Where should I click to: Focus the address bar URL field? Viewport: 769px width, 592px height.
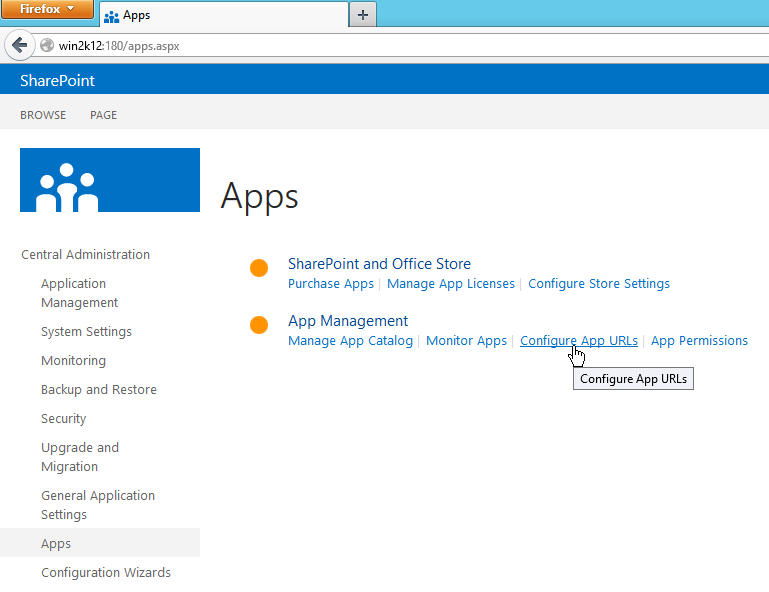402,46
